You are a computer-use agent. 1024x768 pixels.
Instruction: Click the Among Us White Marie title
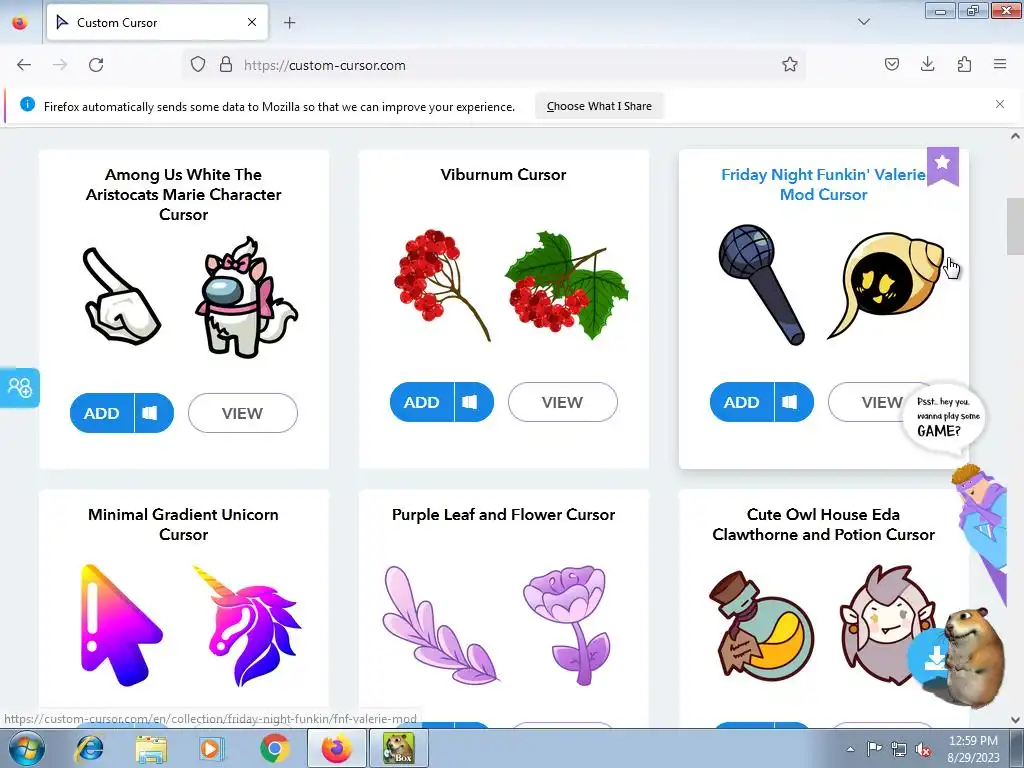[184, 195]
